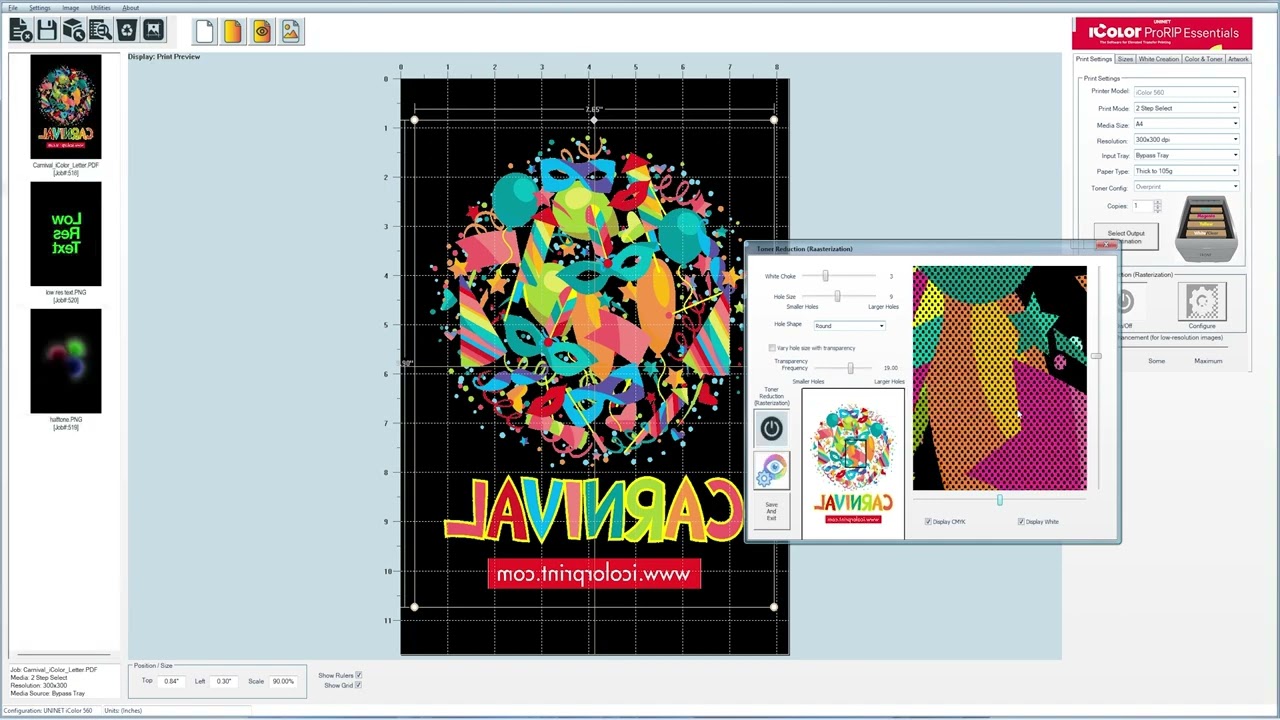Click the Save And Exit button
The height and width of the screenshot is (720, 1280).
[x=771, y=511]
